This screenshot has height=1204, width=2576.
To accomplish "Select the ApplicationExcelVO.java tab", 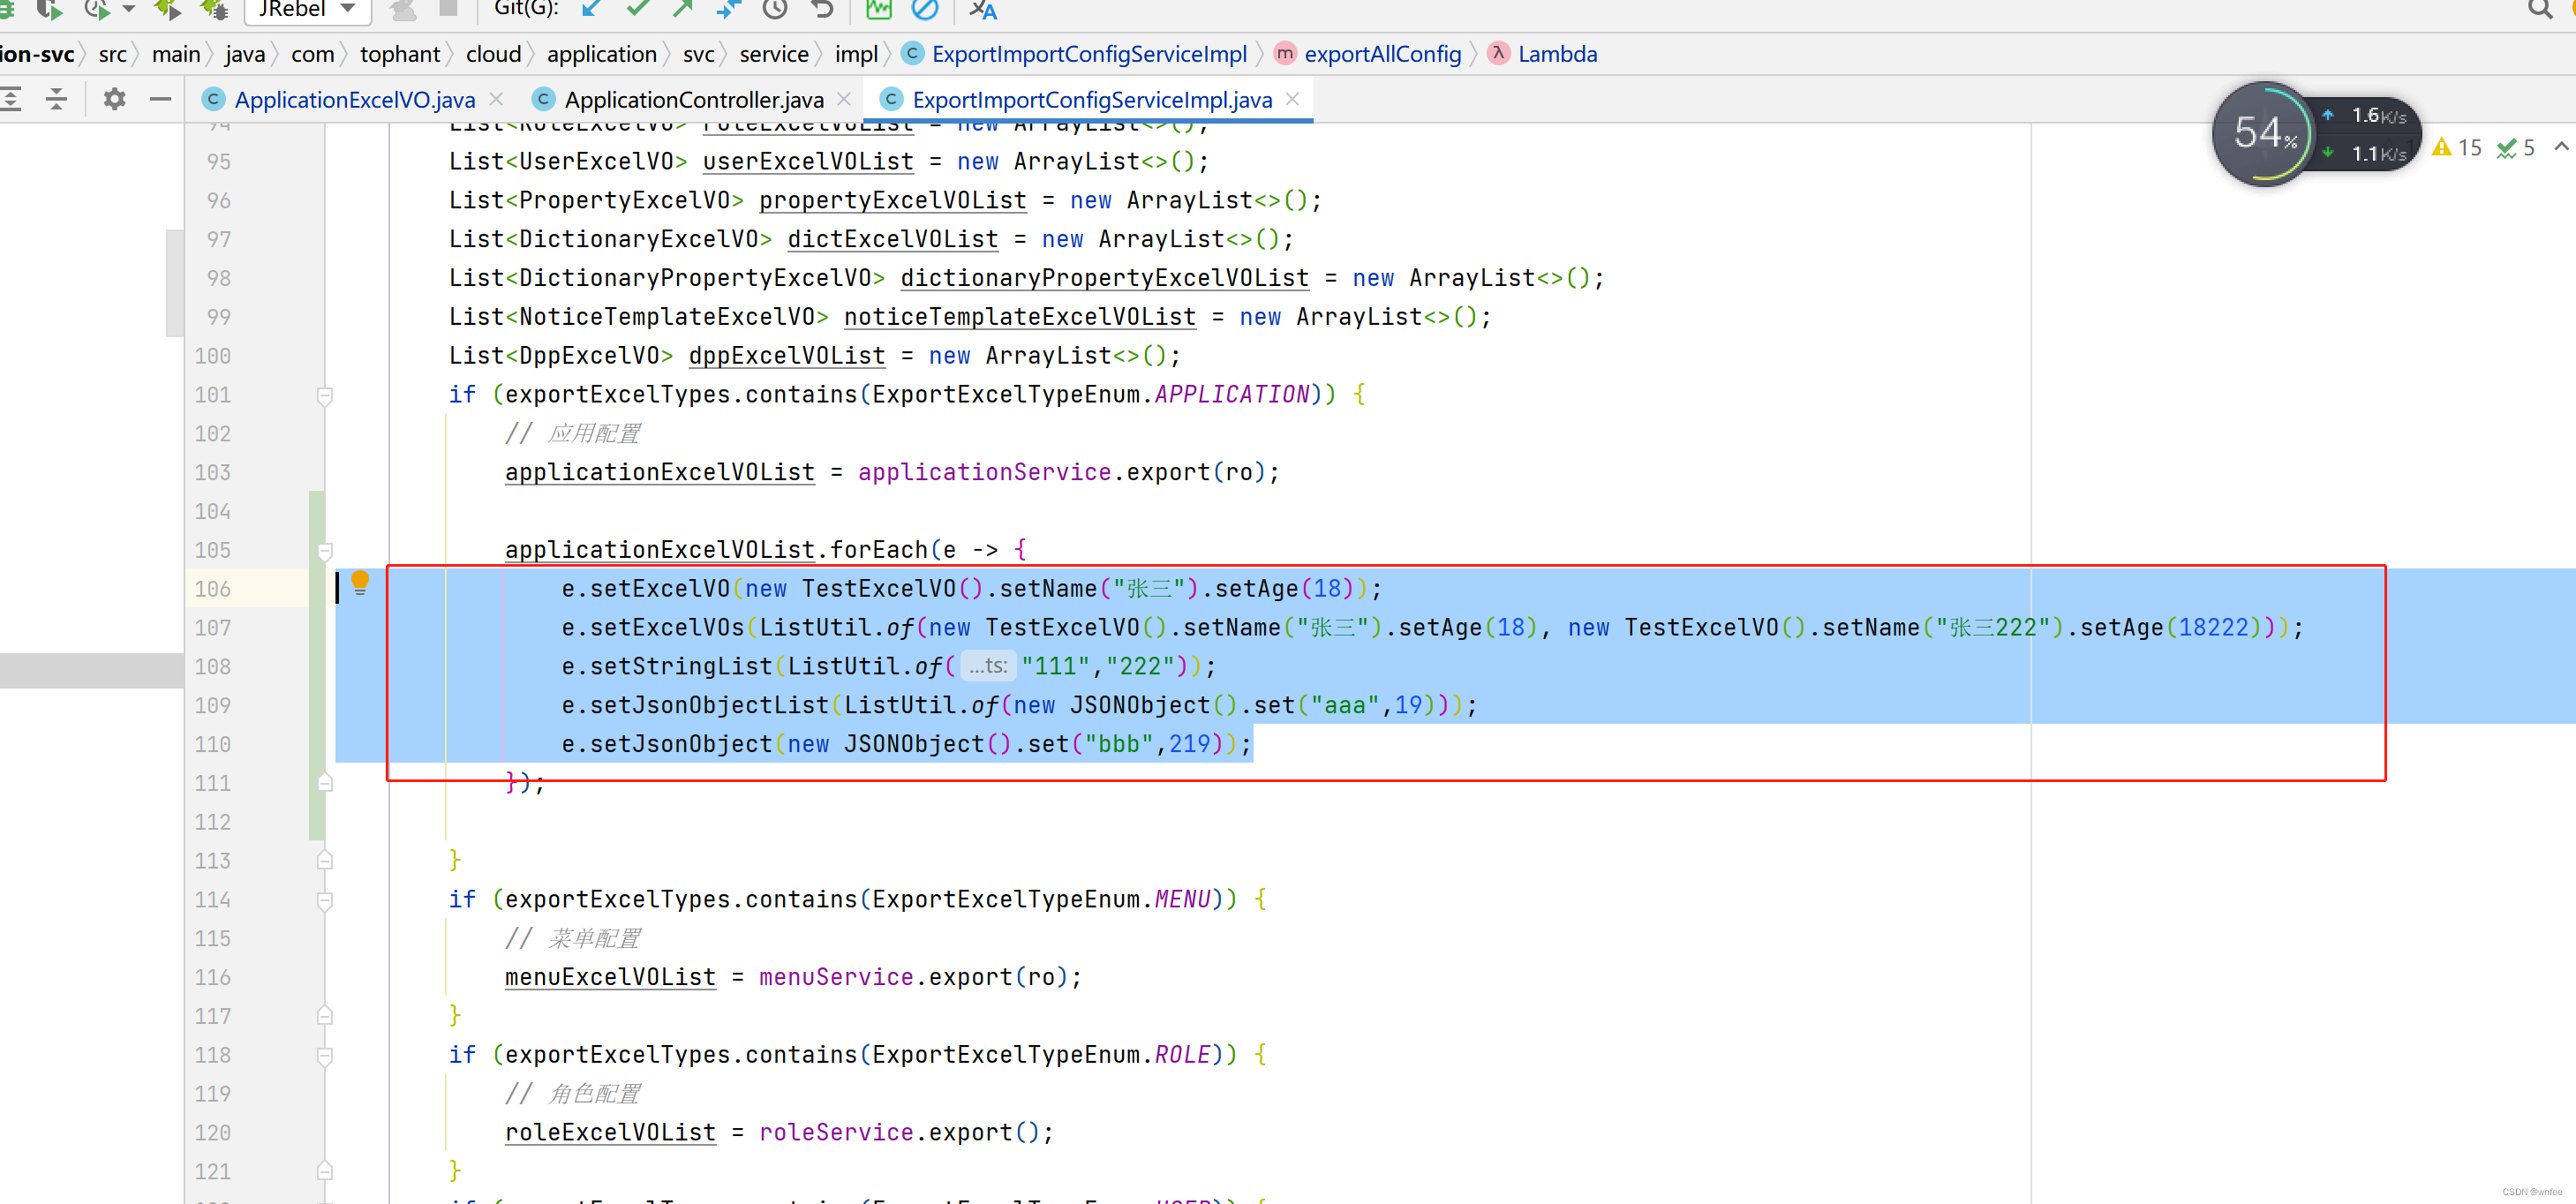I will pos(353,101).
